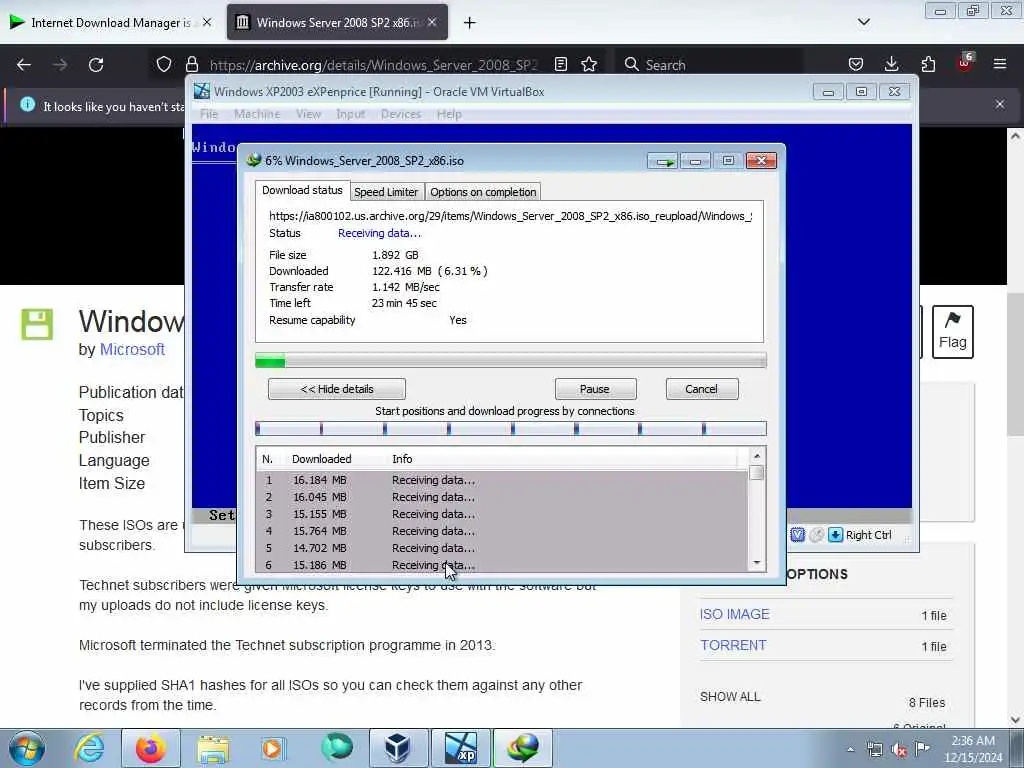Cancel the download in IDM

click(701, 389)
